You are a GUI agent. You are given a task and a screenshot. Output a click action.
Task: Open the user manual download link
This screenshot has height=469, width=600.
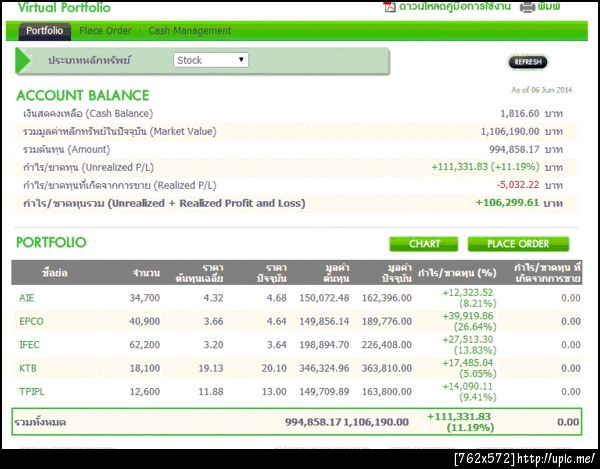pyautogui.click(x=455, y=7)
